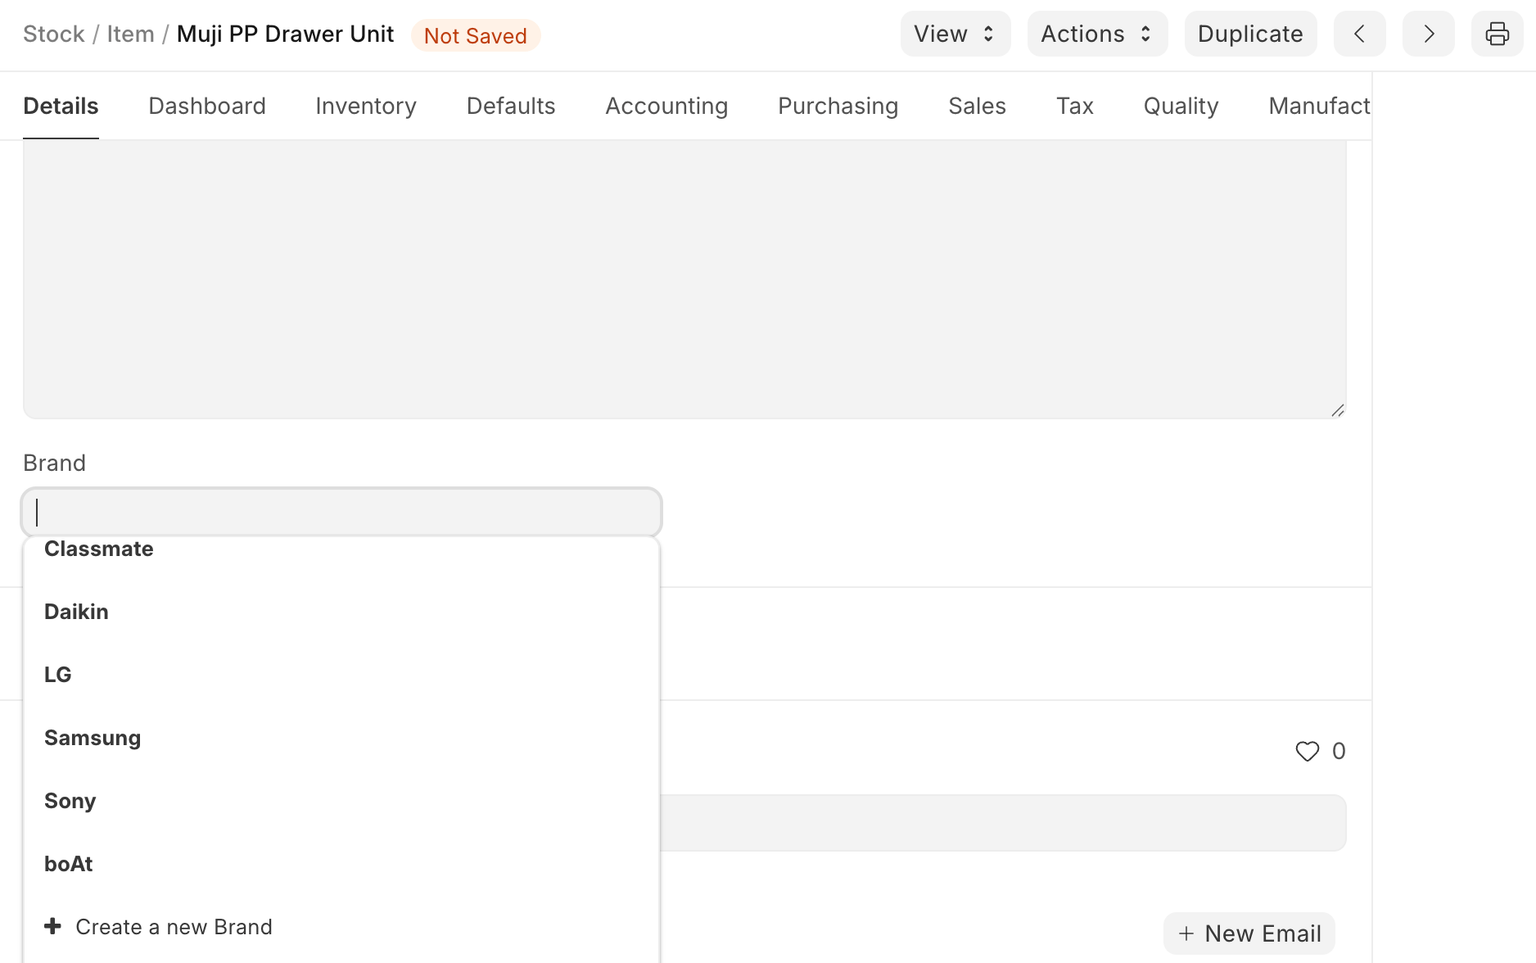Focus the Brand input field
Image resolution: width=1536 pixels, height=963 pixels.
[x=341, y=512]
